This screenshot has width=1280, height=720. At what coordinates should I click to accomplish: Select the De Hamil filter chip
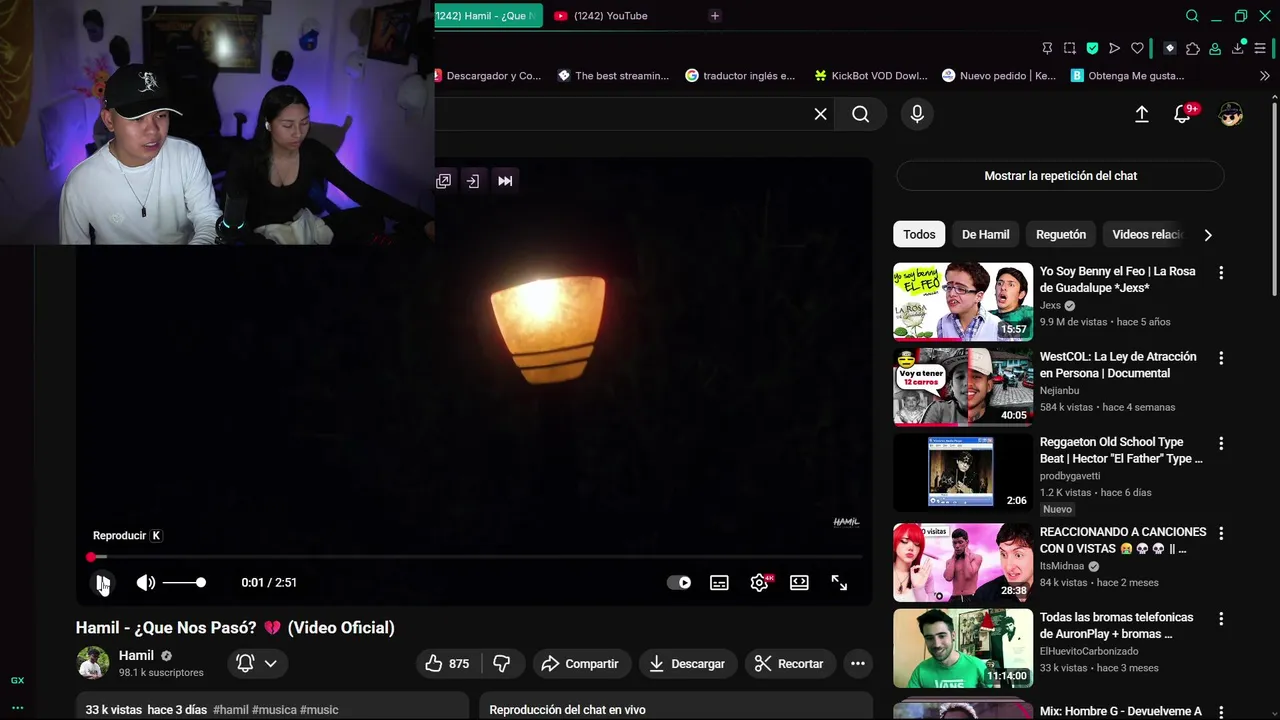click(x=985, y=235)
